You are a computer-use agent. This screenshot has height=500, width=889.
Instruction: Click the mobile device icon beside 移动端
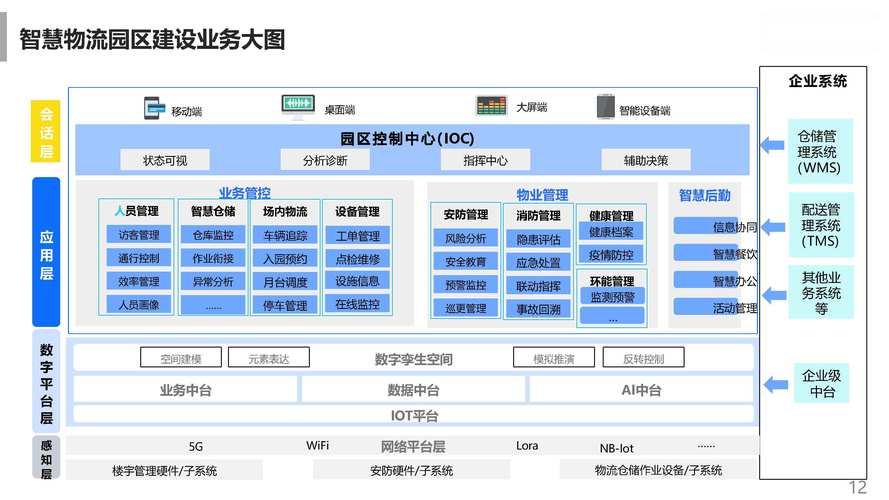tap(154, 108)
